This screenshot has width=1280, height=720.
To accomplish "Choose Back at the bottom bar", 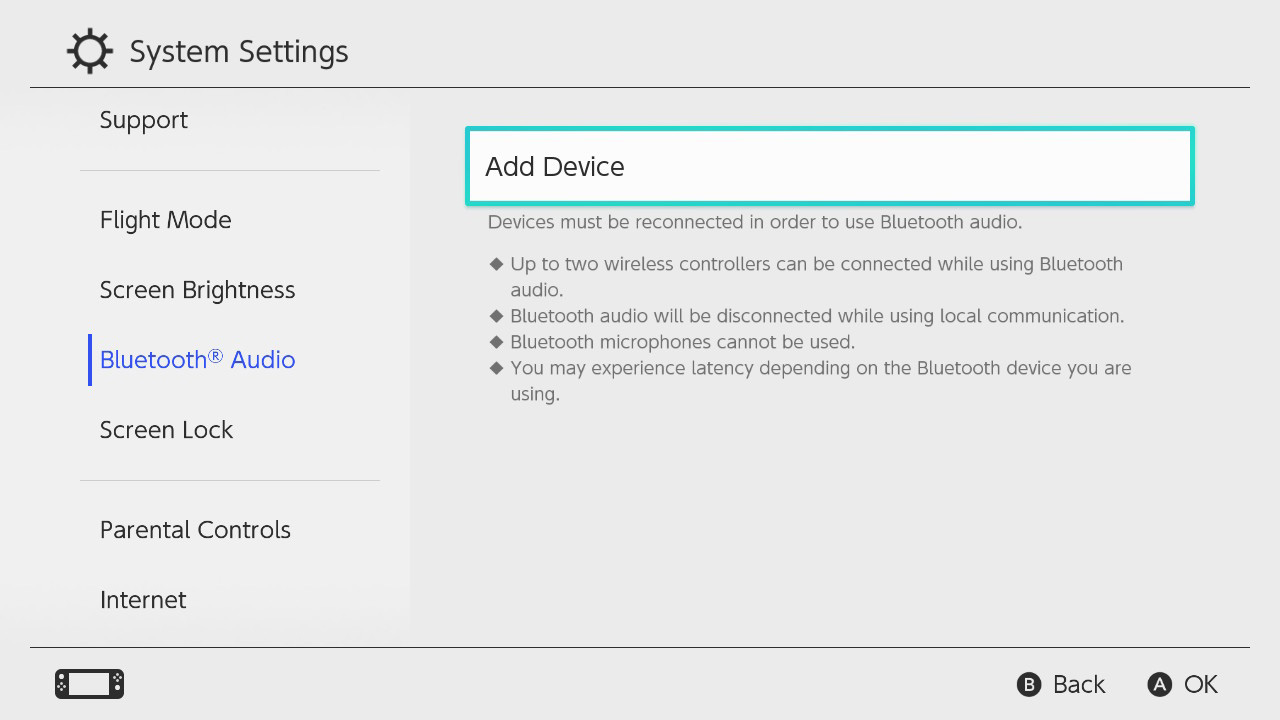I will pos(1061,684).
